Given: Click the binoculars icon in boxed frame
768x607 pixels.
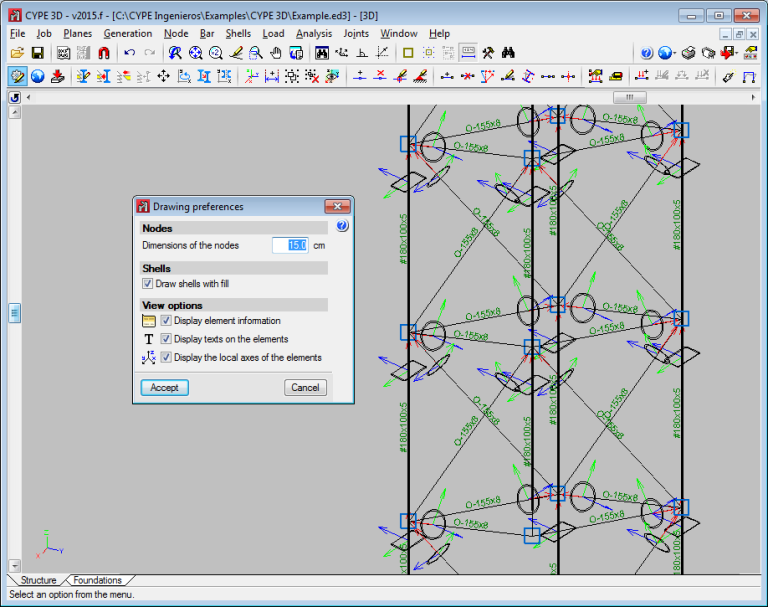Looking at the screenshot, I should coord(322,53).
